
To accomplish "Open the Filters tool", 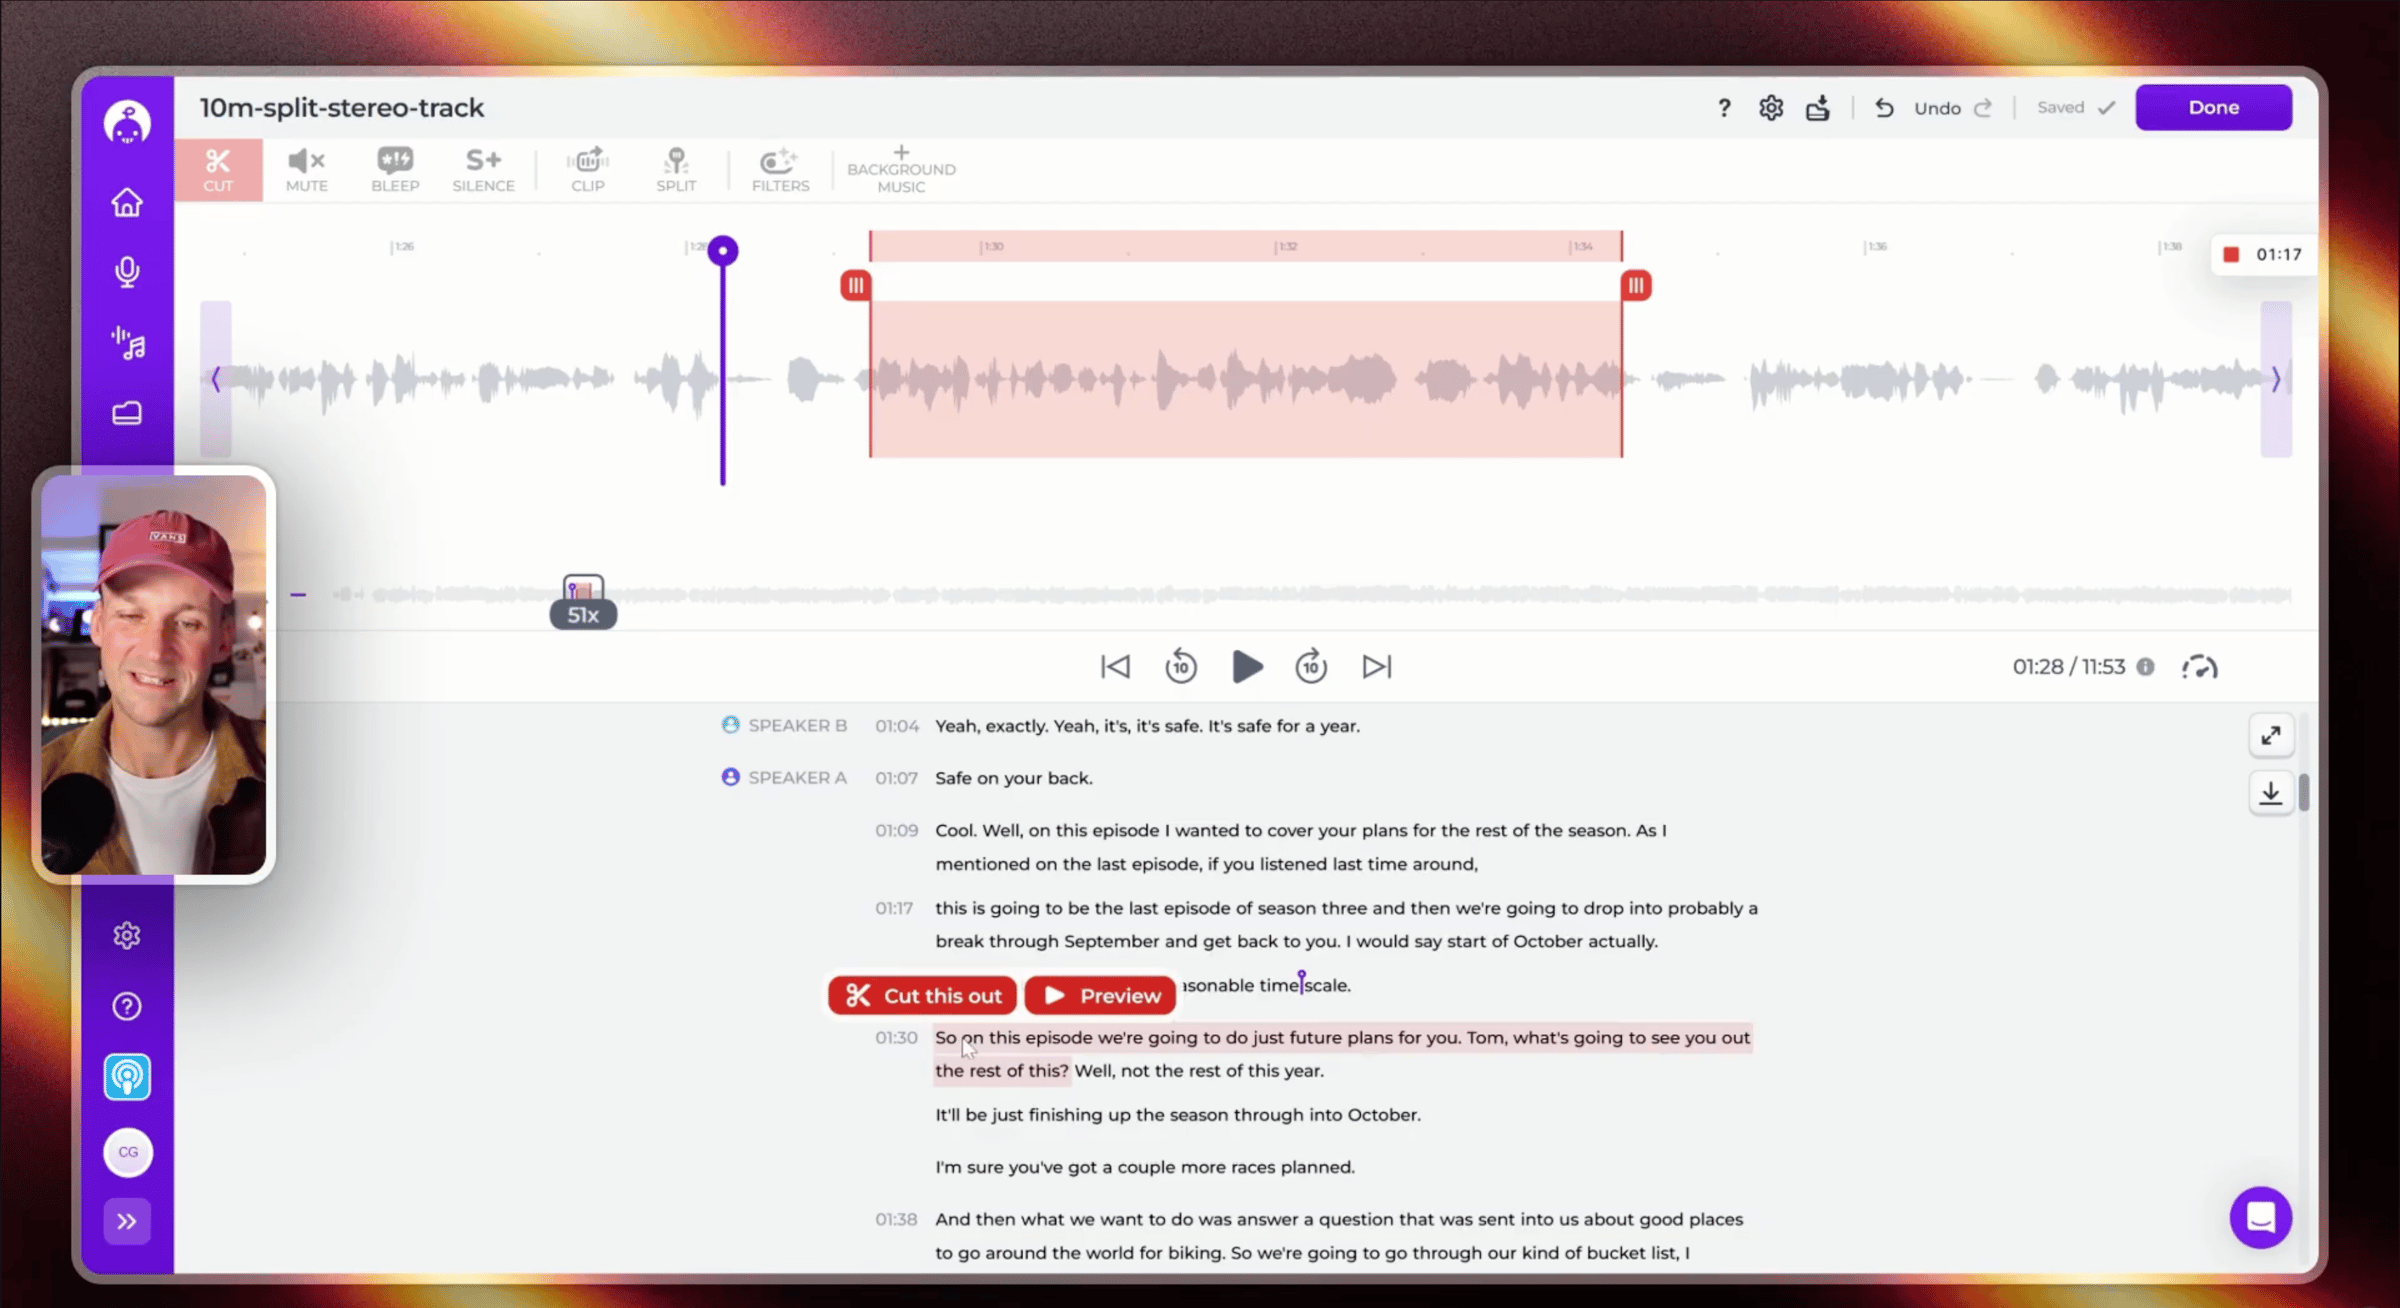I will pos(780,169).
